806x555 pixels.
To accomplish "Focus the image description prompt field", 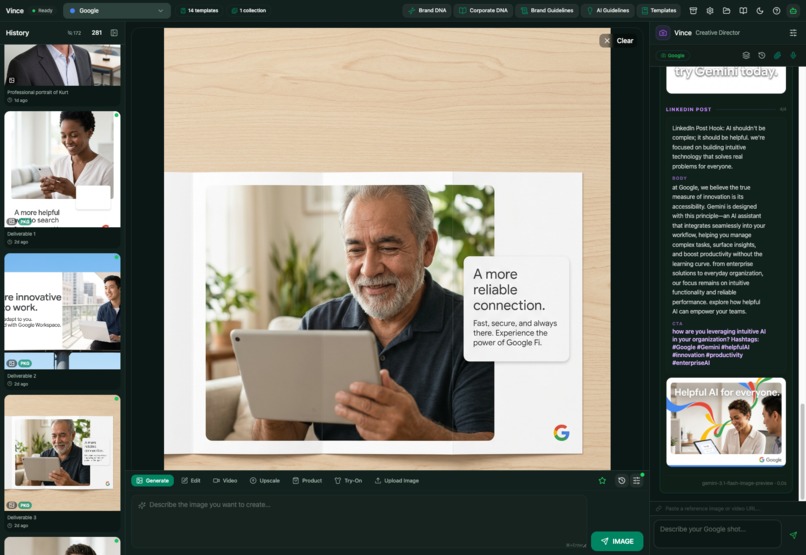I will (x=359, y=522).
